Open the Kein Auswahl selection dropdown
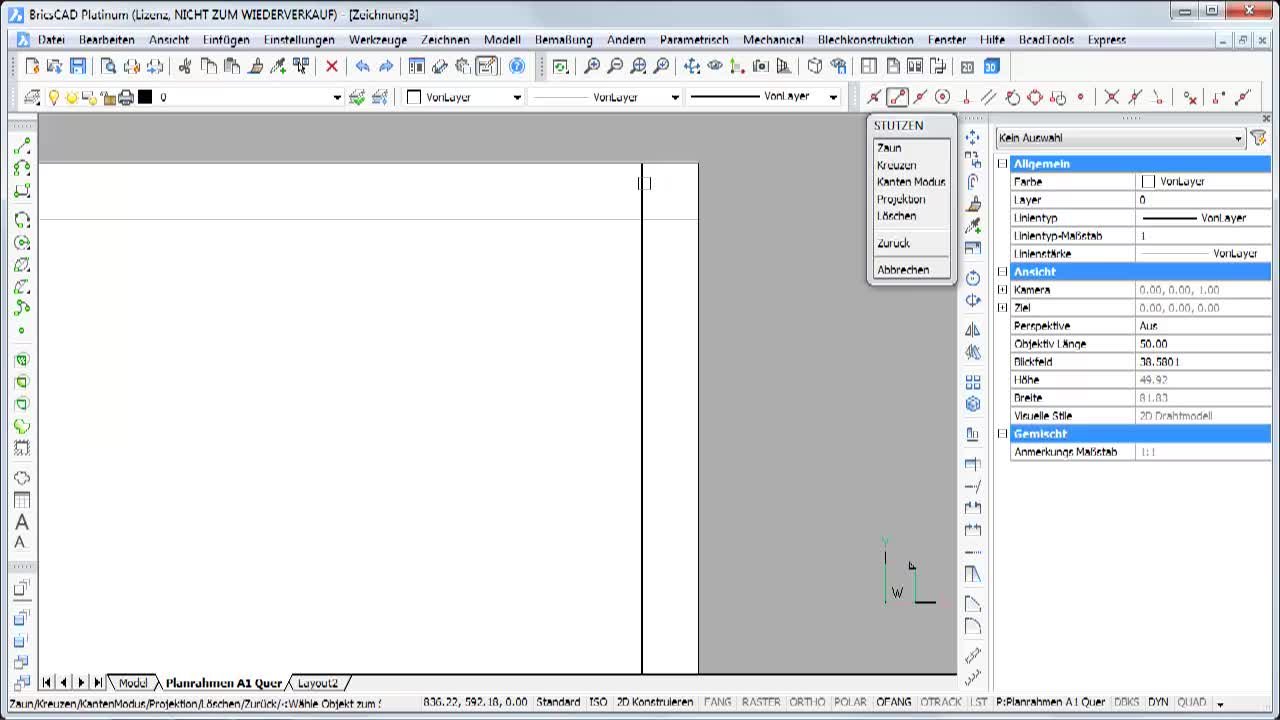This screenshot has height=720, width=1280. 1120,138
